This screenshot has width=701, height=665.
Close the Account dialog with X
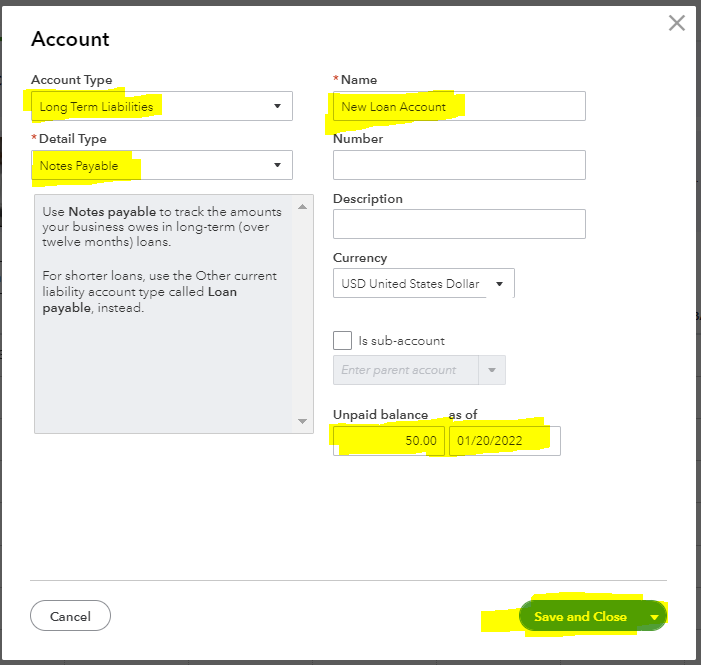677,23
